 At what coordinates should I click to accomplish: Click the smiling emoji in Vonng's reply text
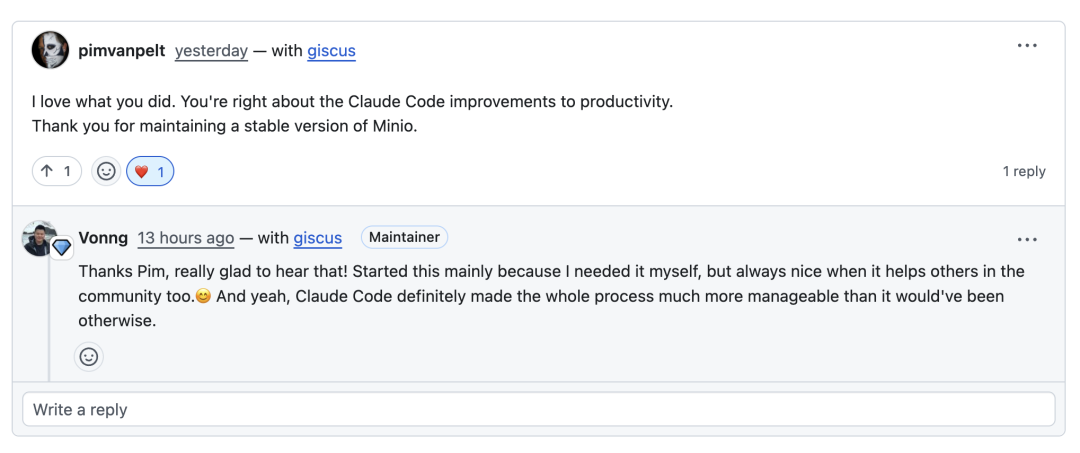[202, 297]
